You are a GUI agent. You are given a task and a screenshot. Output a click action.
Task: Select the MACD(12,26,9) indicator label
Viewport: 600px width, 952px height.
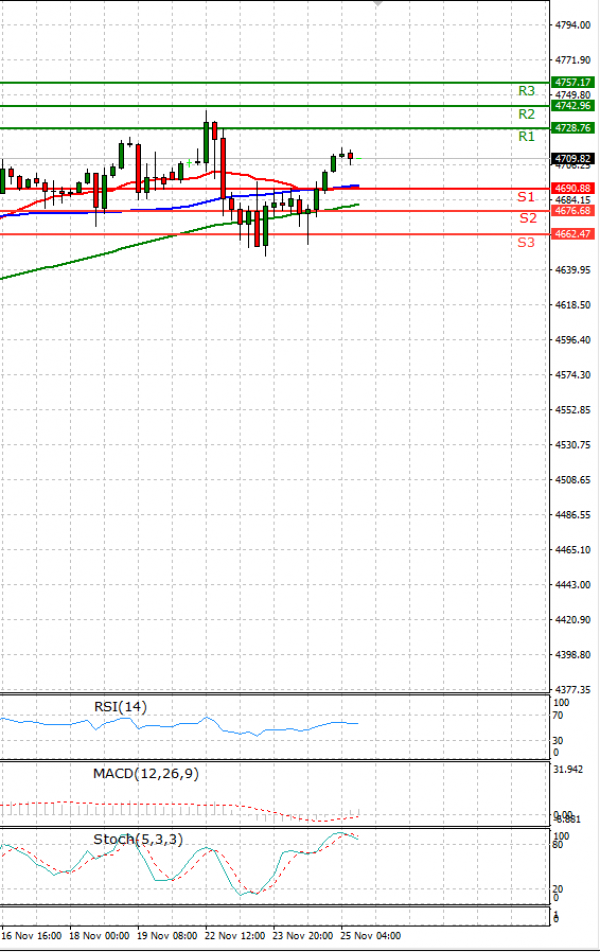coord(146,774)
